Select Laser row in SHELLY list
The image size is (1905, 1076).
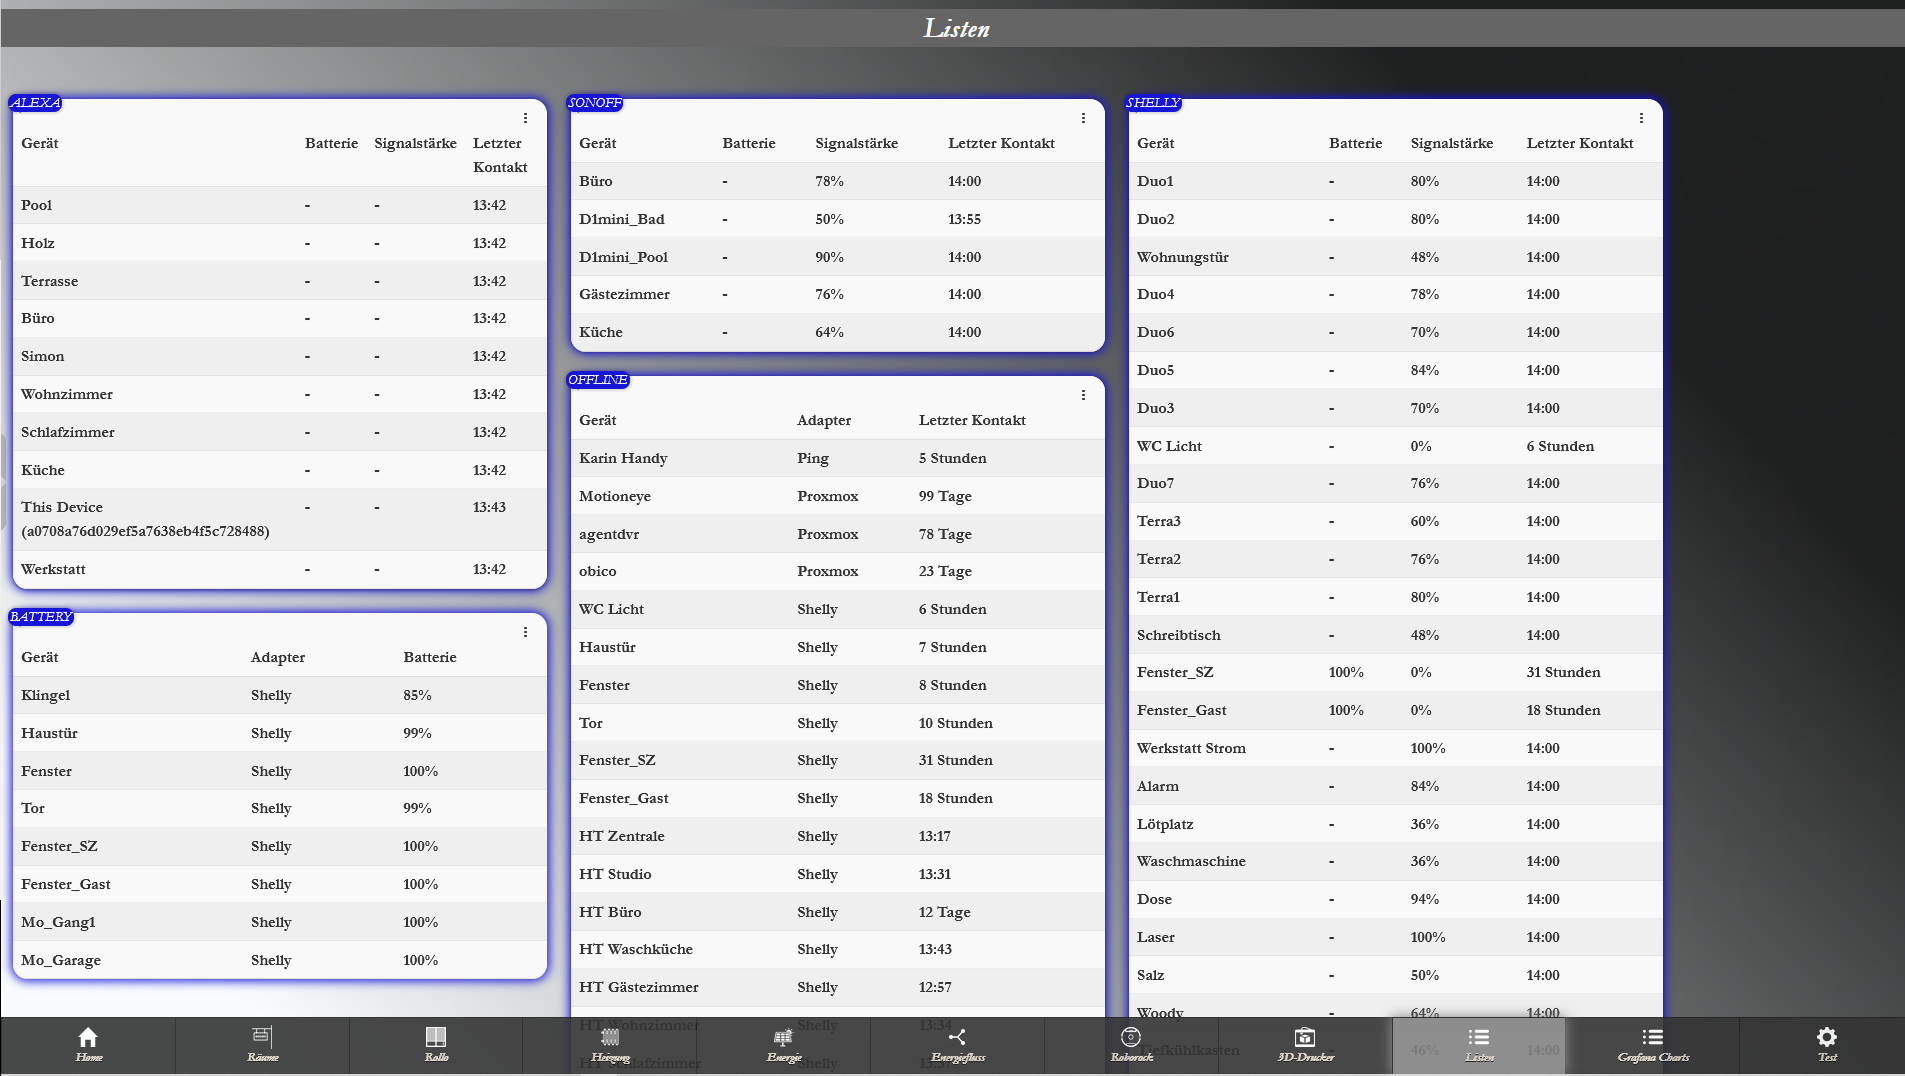[1395, 937]
